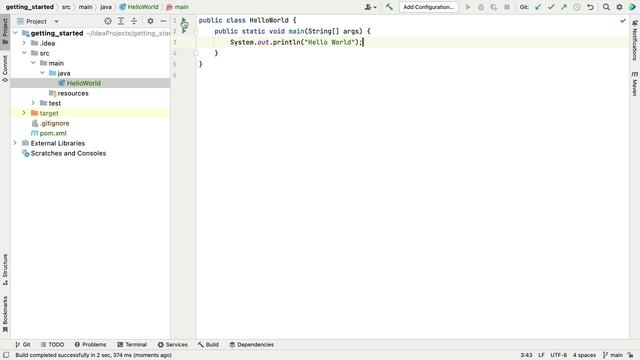The height and width of the screenshot is (360, 640).
Task: Open the Services tool window
Action: pos(173,344)
